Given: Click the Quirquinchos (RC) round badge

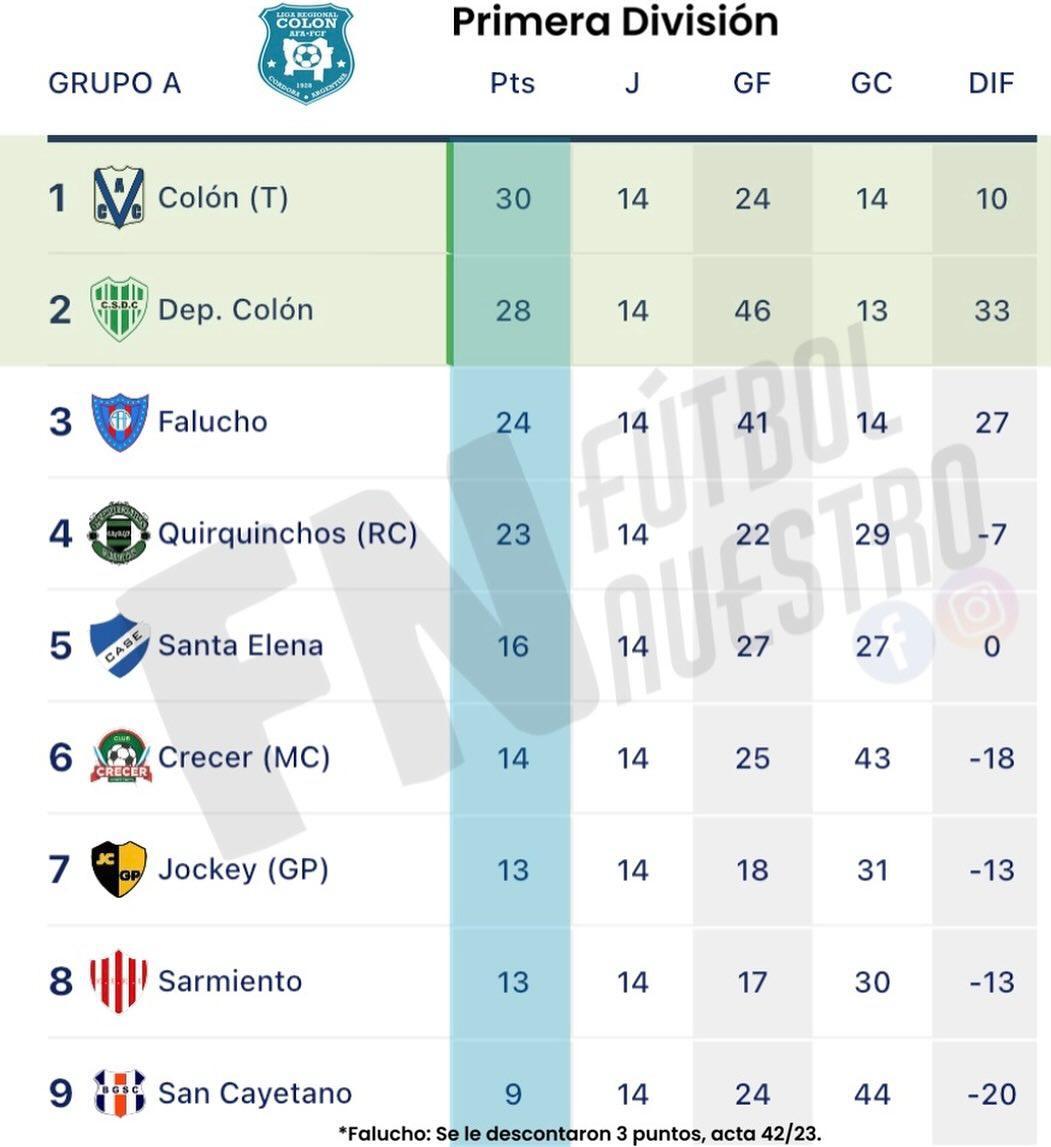Looking at the screenshot, I should point(119,533).
